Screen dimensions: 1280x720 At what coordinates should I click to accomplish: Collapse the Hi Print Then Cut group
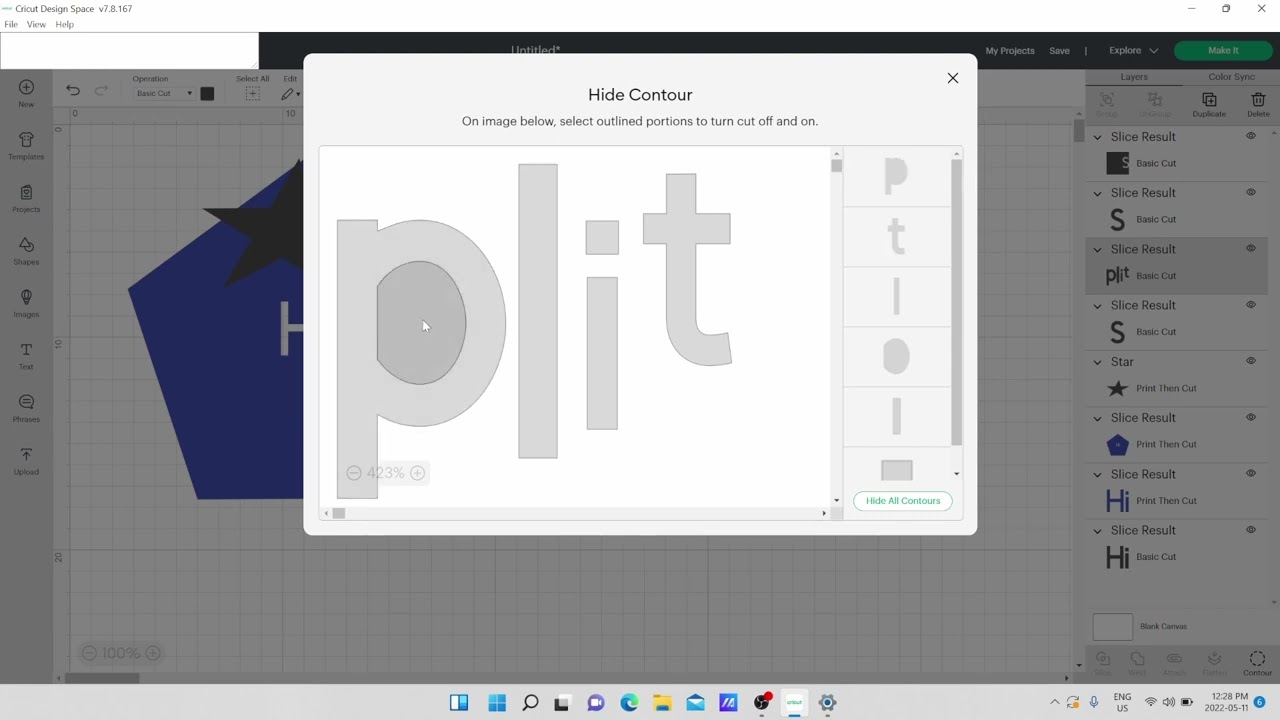pyautogui.click(x=1097, y=474)
